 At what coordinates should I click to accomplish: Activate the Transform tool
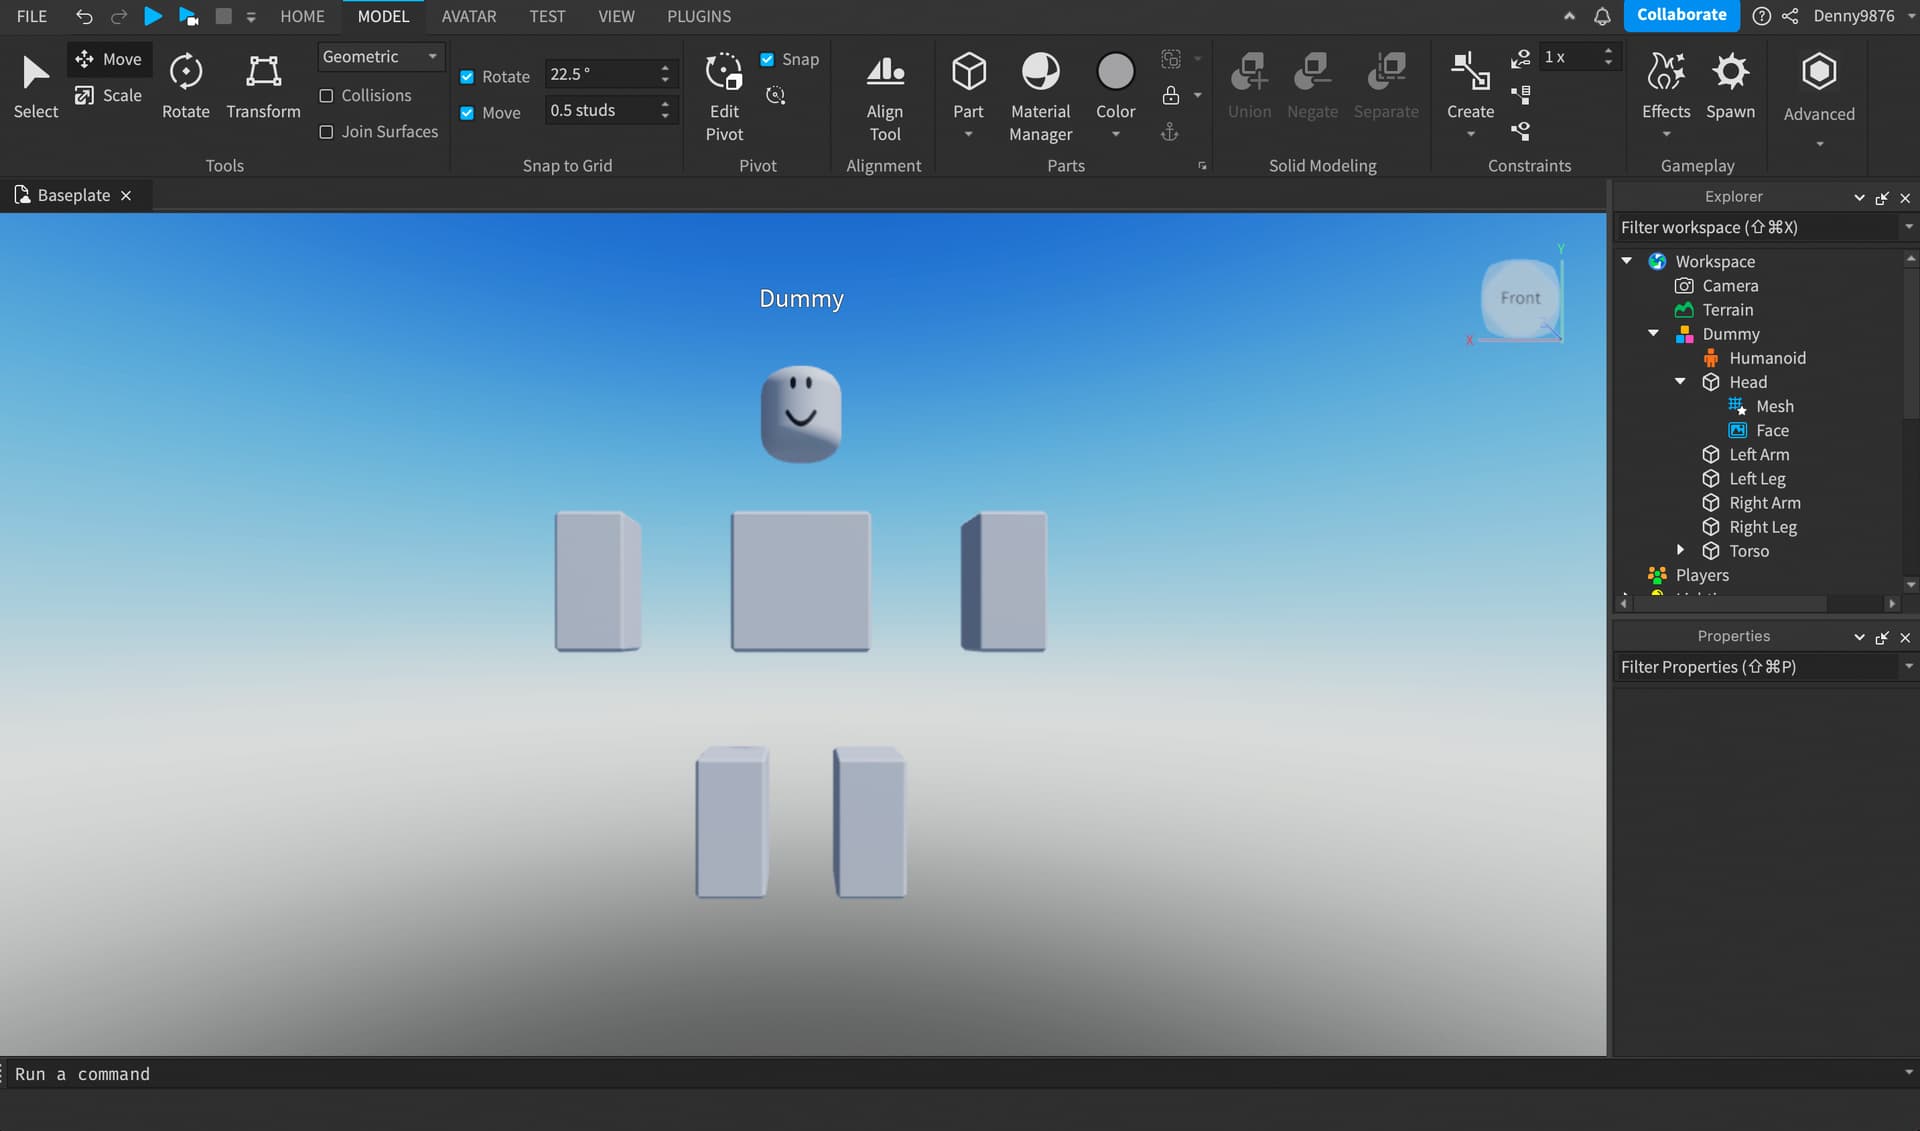coord(263,85)
